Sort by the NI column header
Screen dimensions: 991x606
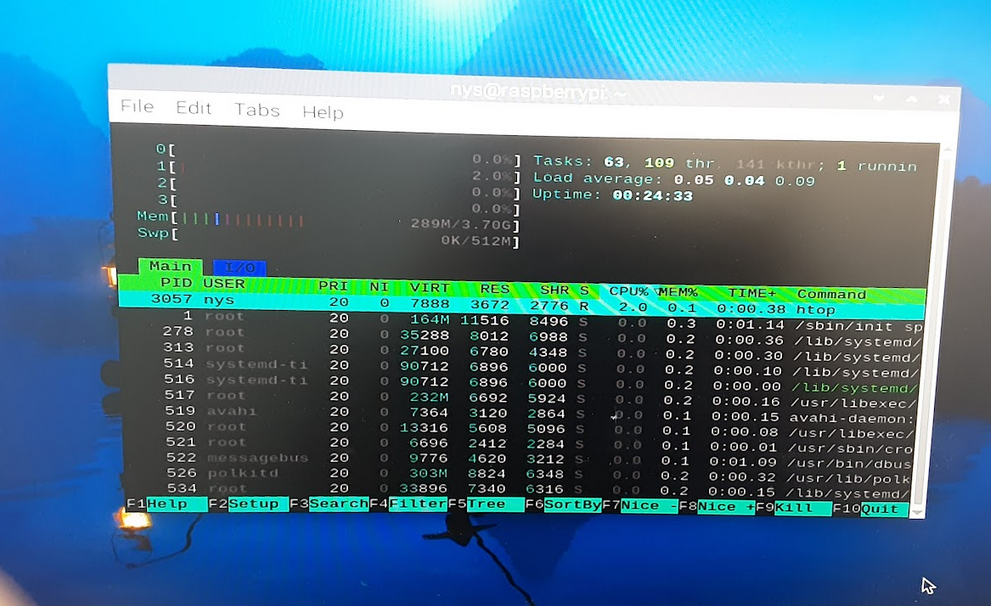[x=379, y=287]
